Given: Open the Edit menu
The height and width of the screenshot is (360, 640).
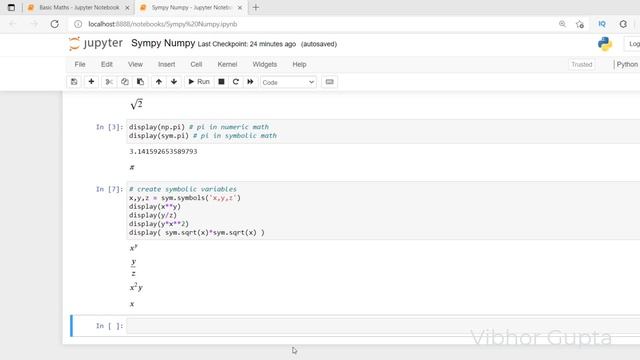Looking at the screenshot, I should (x=107, y=64).
